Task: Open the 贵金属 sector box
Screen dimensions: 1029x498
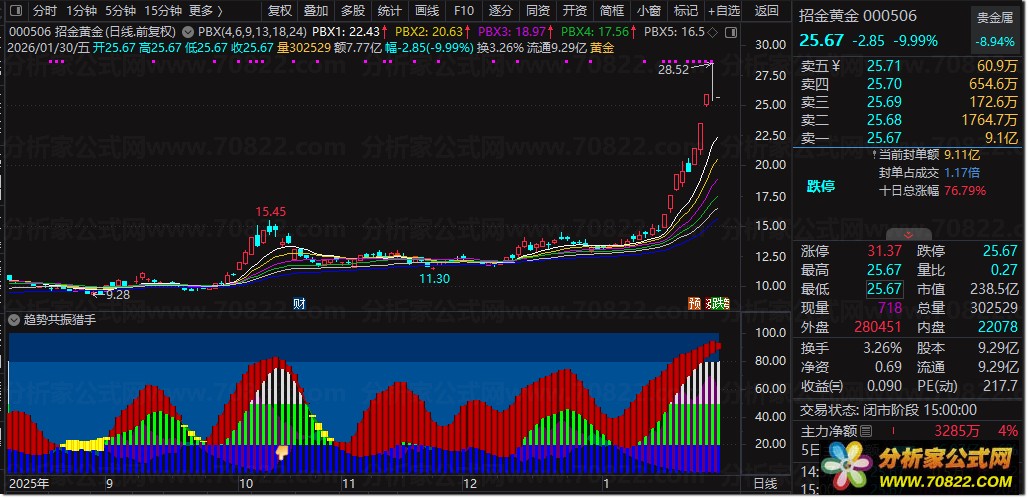Action: click(994, 30)
